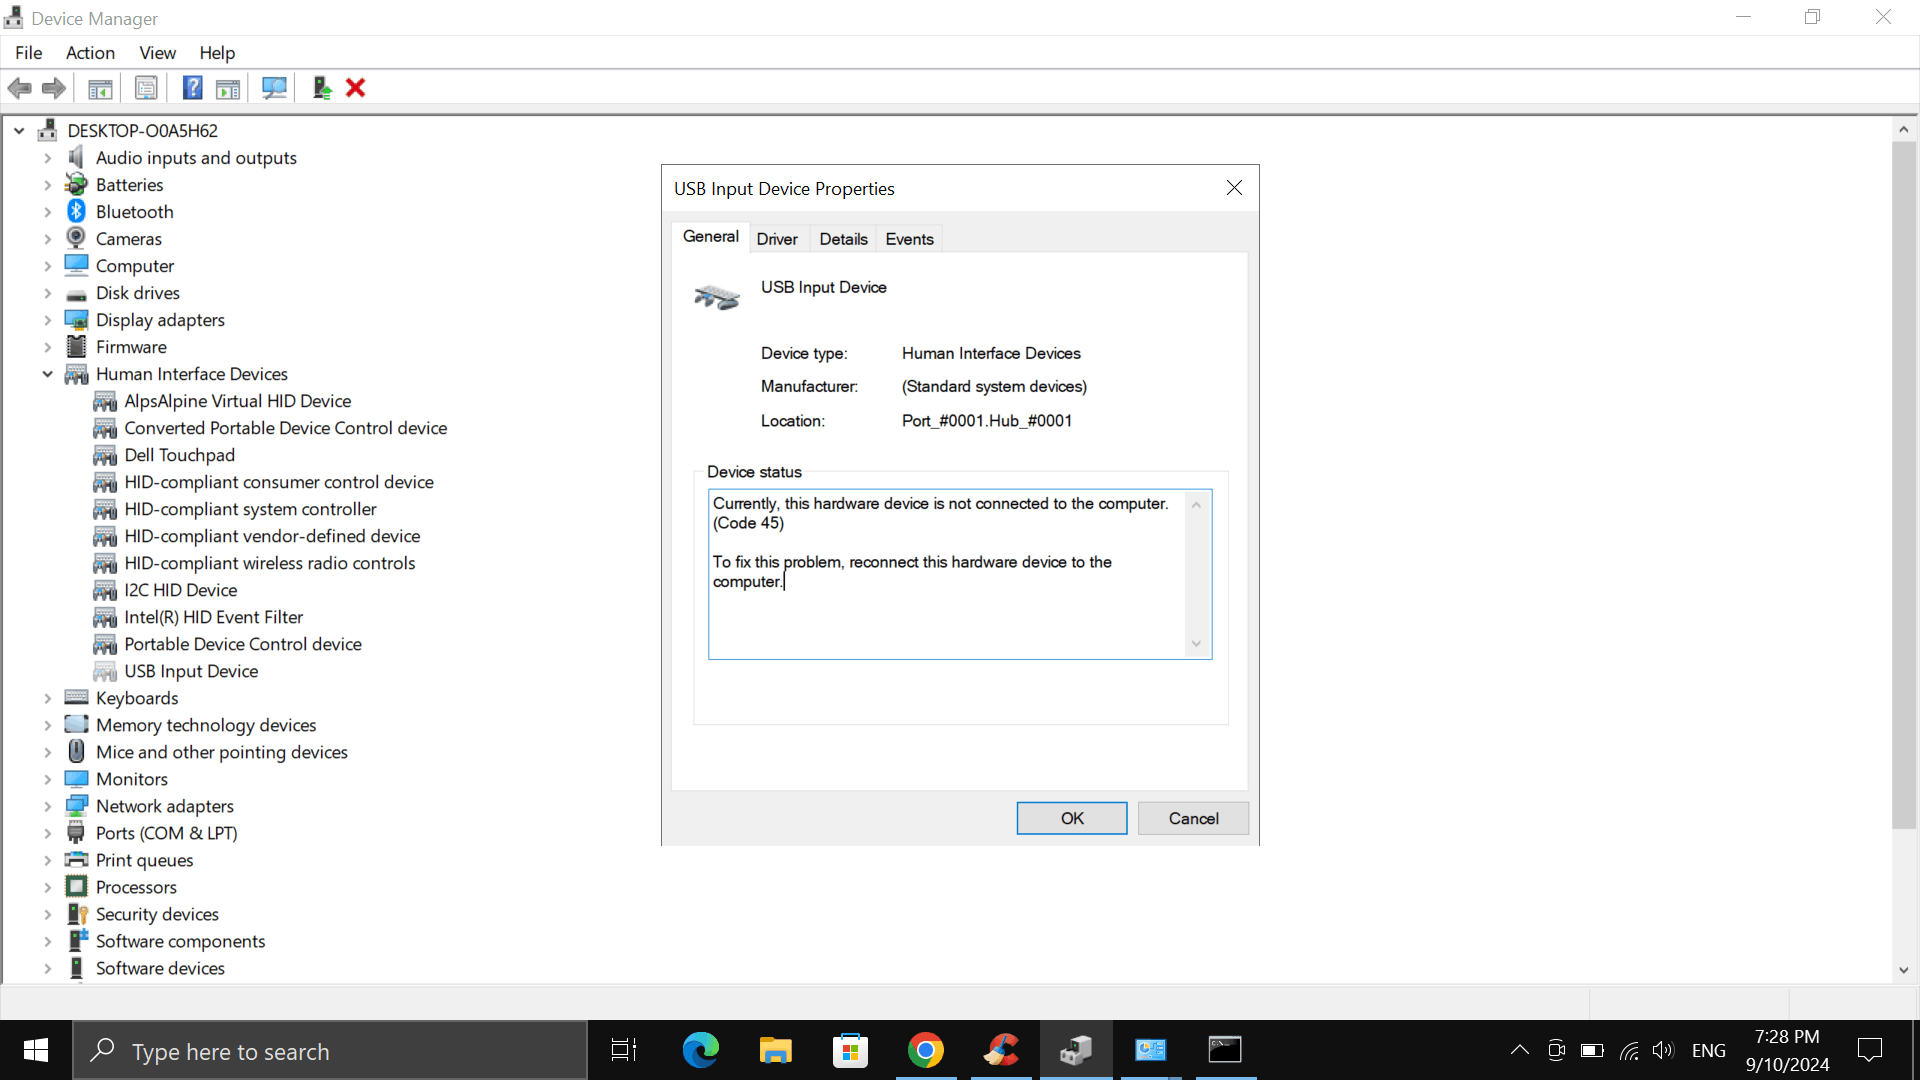Toggle the Show/Hide Action Pane icon
The image size is (1920, 1080).
pos(228,88)
